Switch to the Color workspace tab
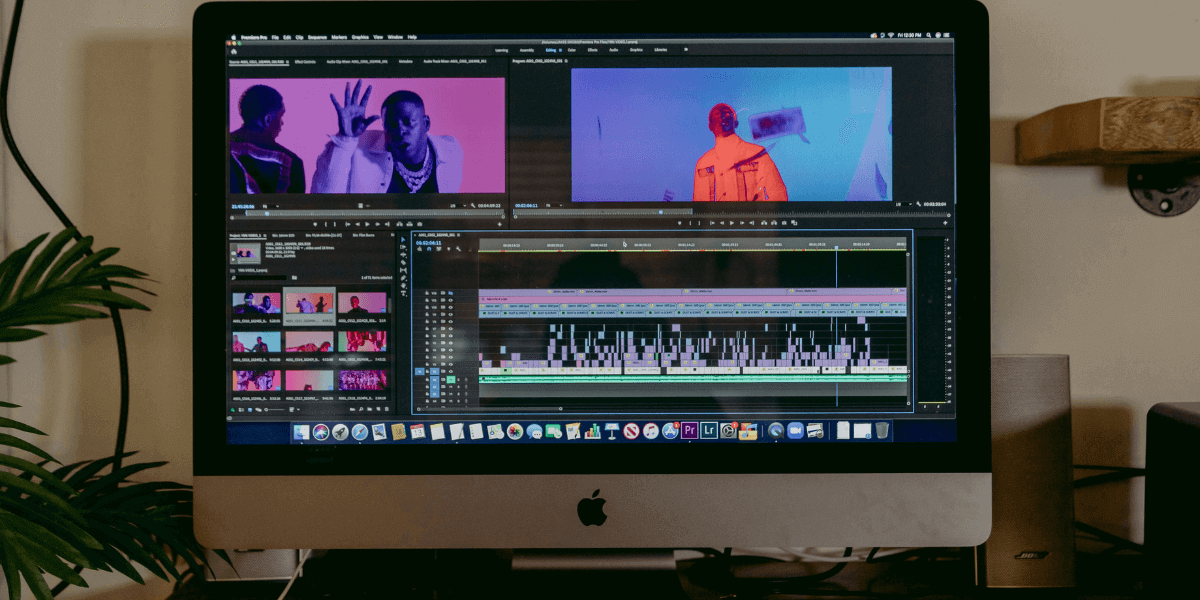The image size is (1200, 600). (x=572, y=49)
